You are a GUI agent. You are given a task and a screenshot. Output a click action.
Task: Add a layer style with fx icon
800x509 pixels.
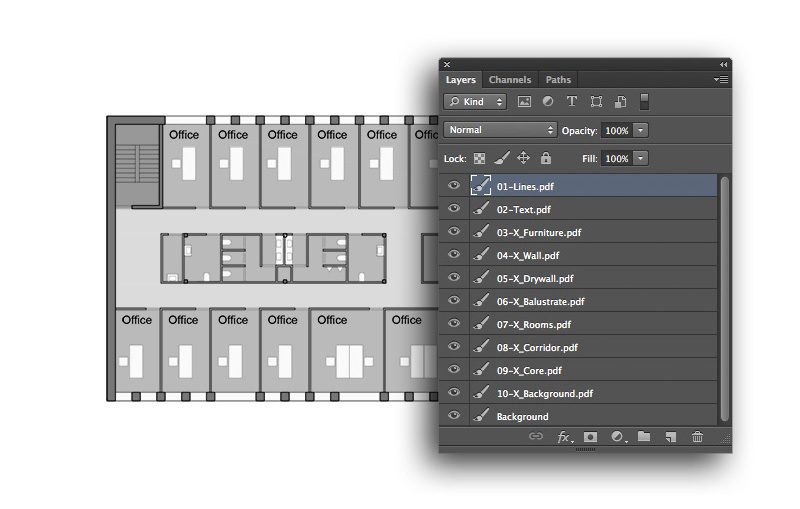[564, 437]
